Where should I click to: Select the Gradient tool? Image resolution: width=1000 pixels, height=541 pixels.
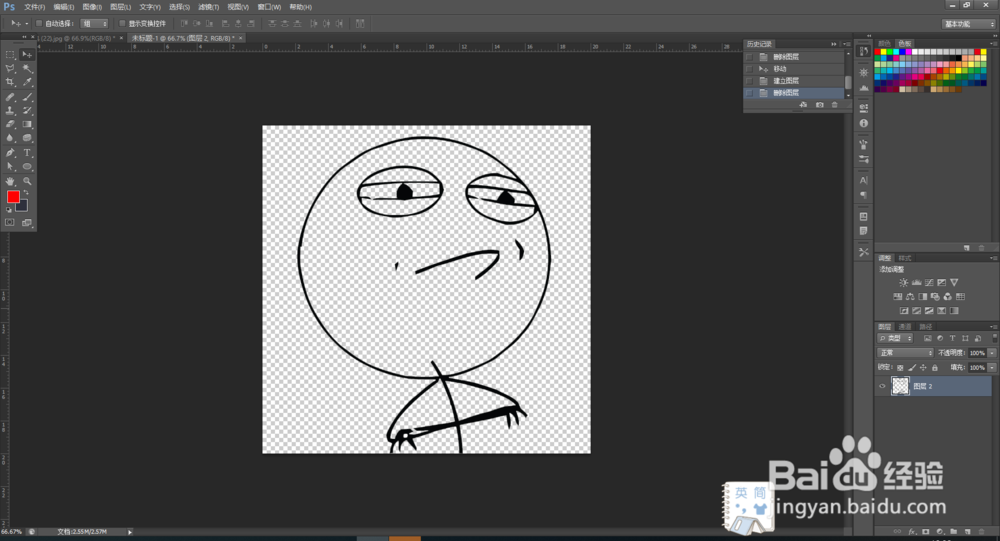[27, 124]
